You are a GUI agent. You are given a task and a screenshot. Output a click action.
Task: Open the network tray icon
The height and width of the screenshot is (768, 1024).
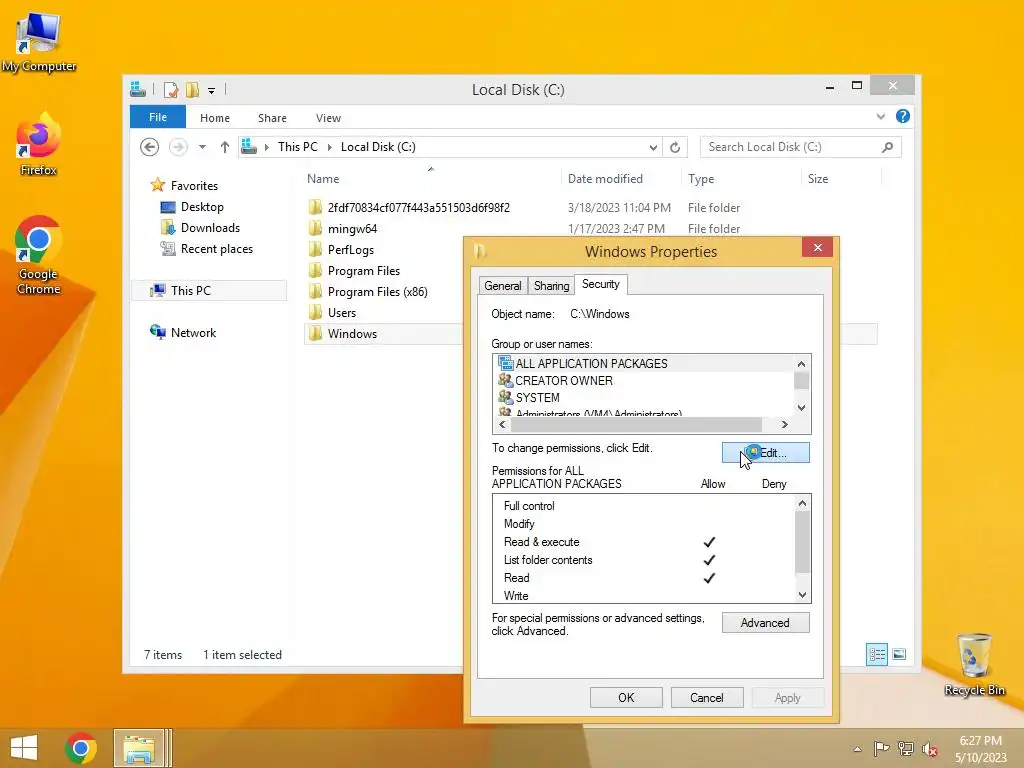click(905, 748)
